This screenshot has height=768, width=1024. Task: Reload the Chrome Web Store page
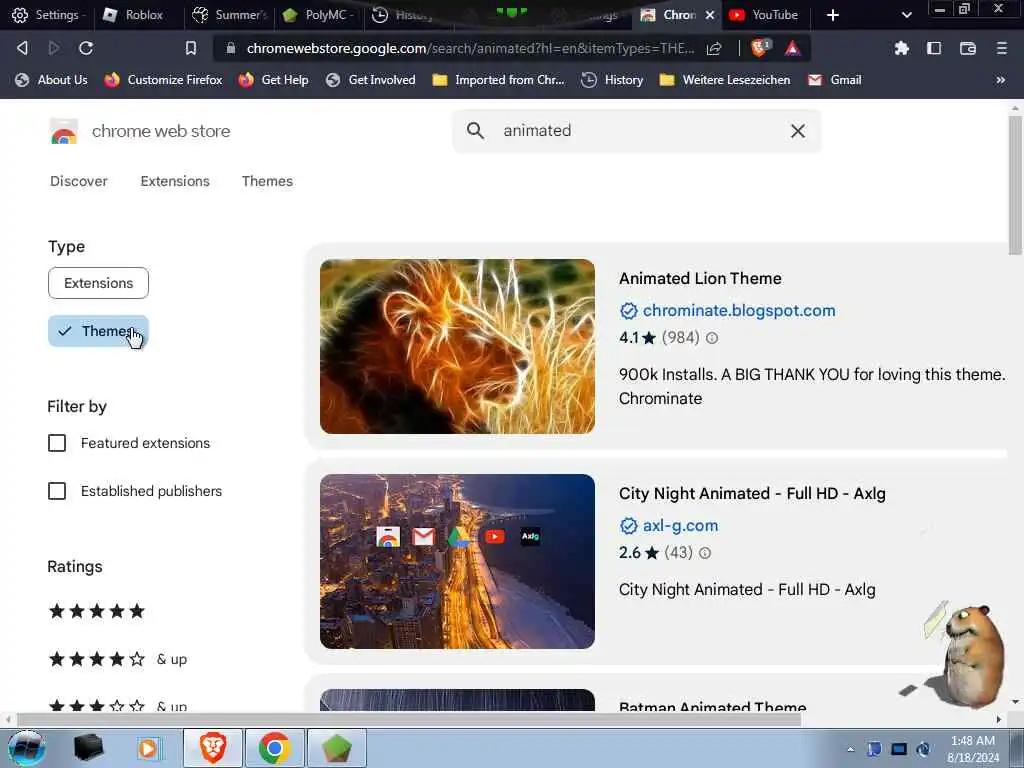[86, 48]
